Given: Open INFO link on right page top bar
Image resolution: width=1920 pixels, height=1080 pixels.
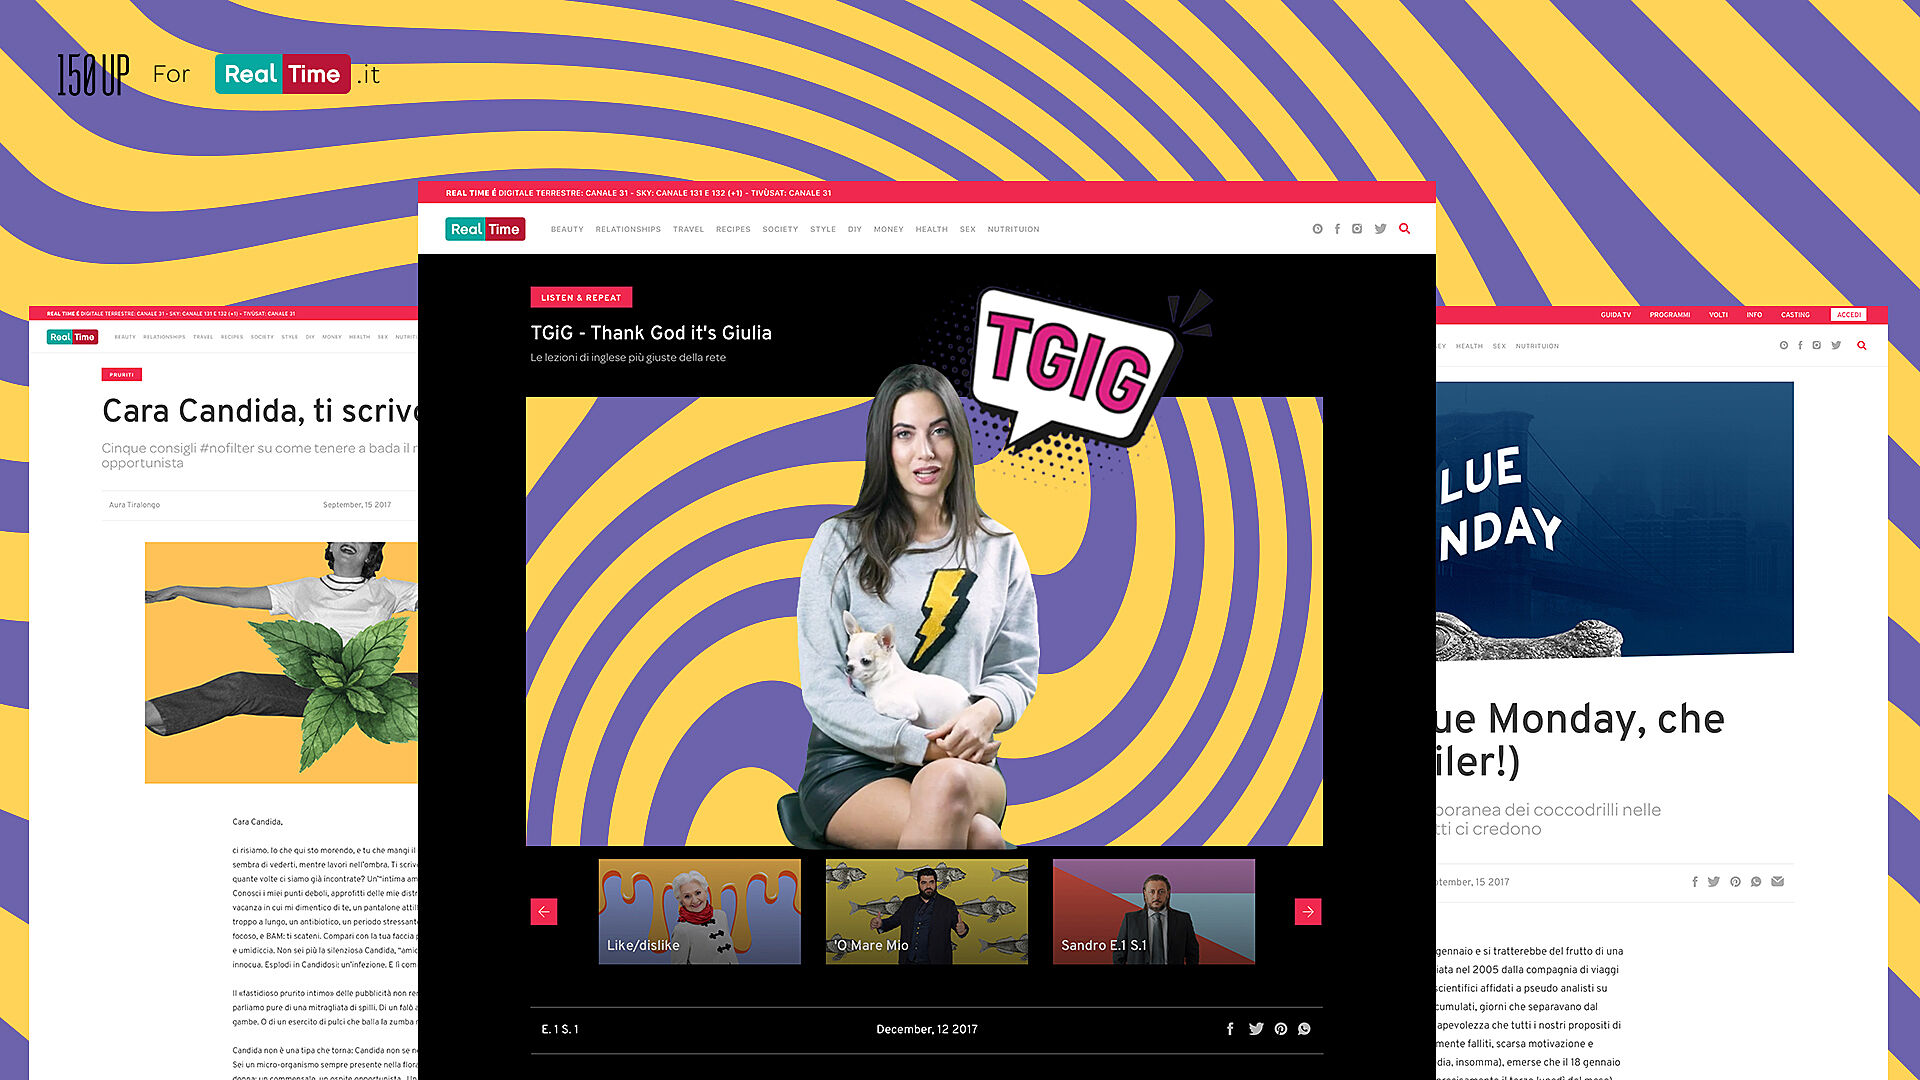Looking at the screenshot, I should 1754,314.
